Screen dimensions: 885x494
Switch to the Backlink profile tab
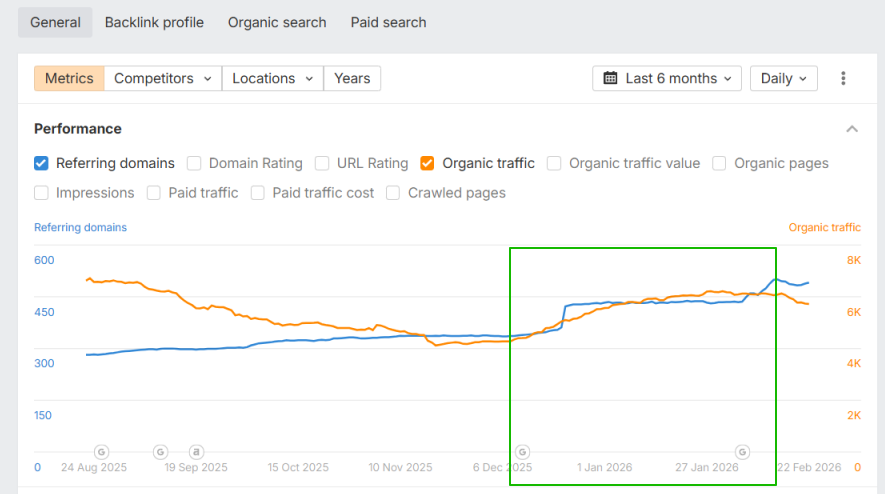pyautogui.click(x=154, y=22)
